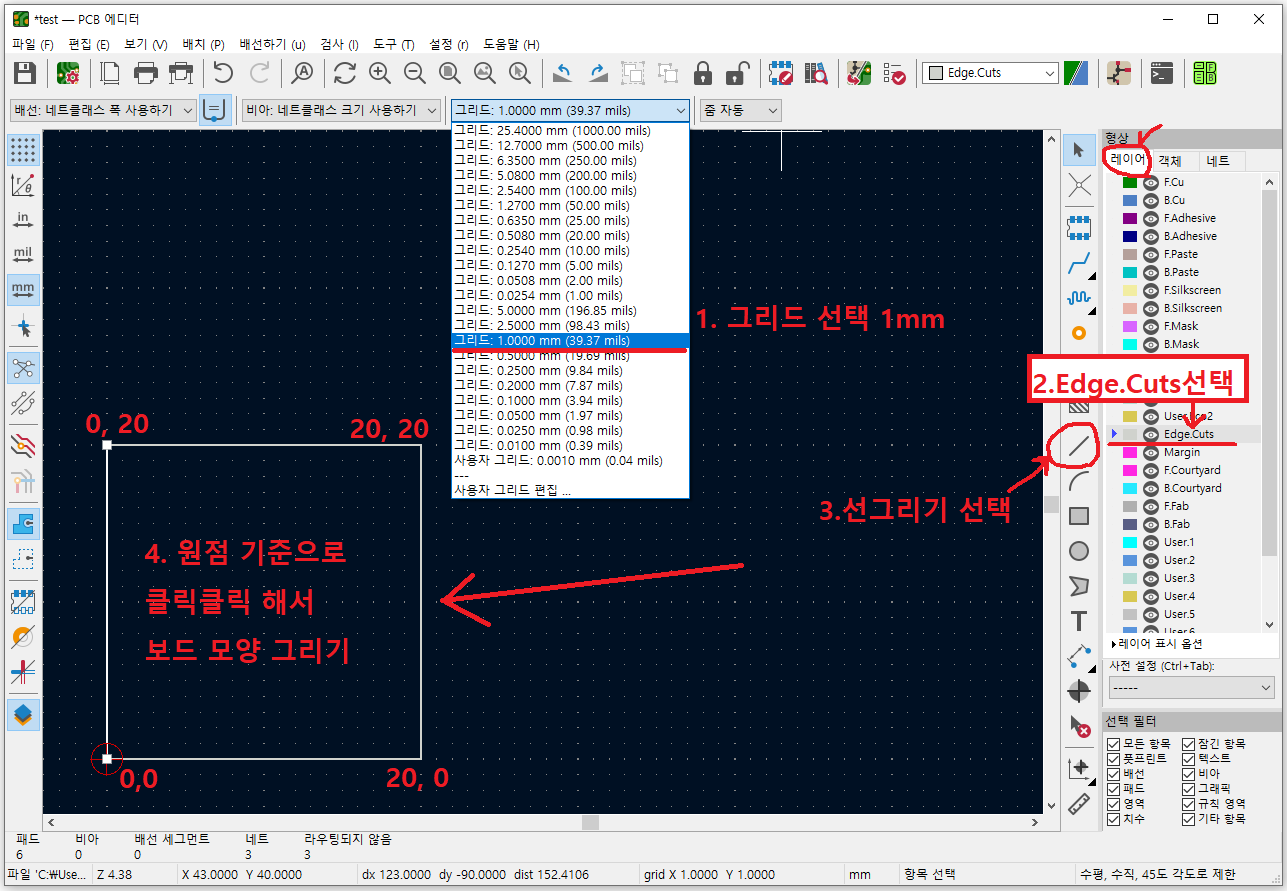Image resolution: width=1287 pixels, height=891 pixels.
Task: Choose grid 2.5400 mm (100 mils)
Action: pyautogui.click(x=570, y=190)
